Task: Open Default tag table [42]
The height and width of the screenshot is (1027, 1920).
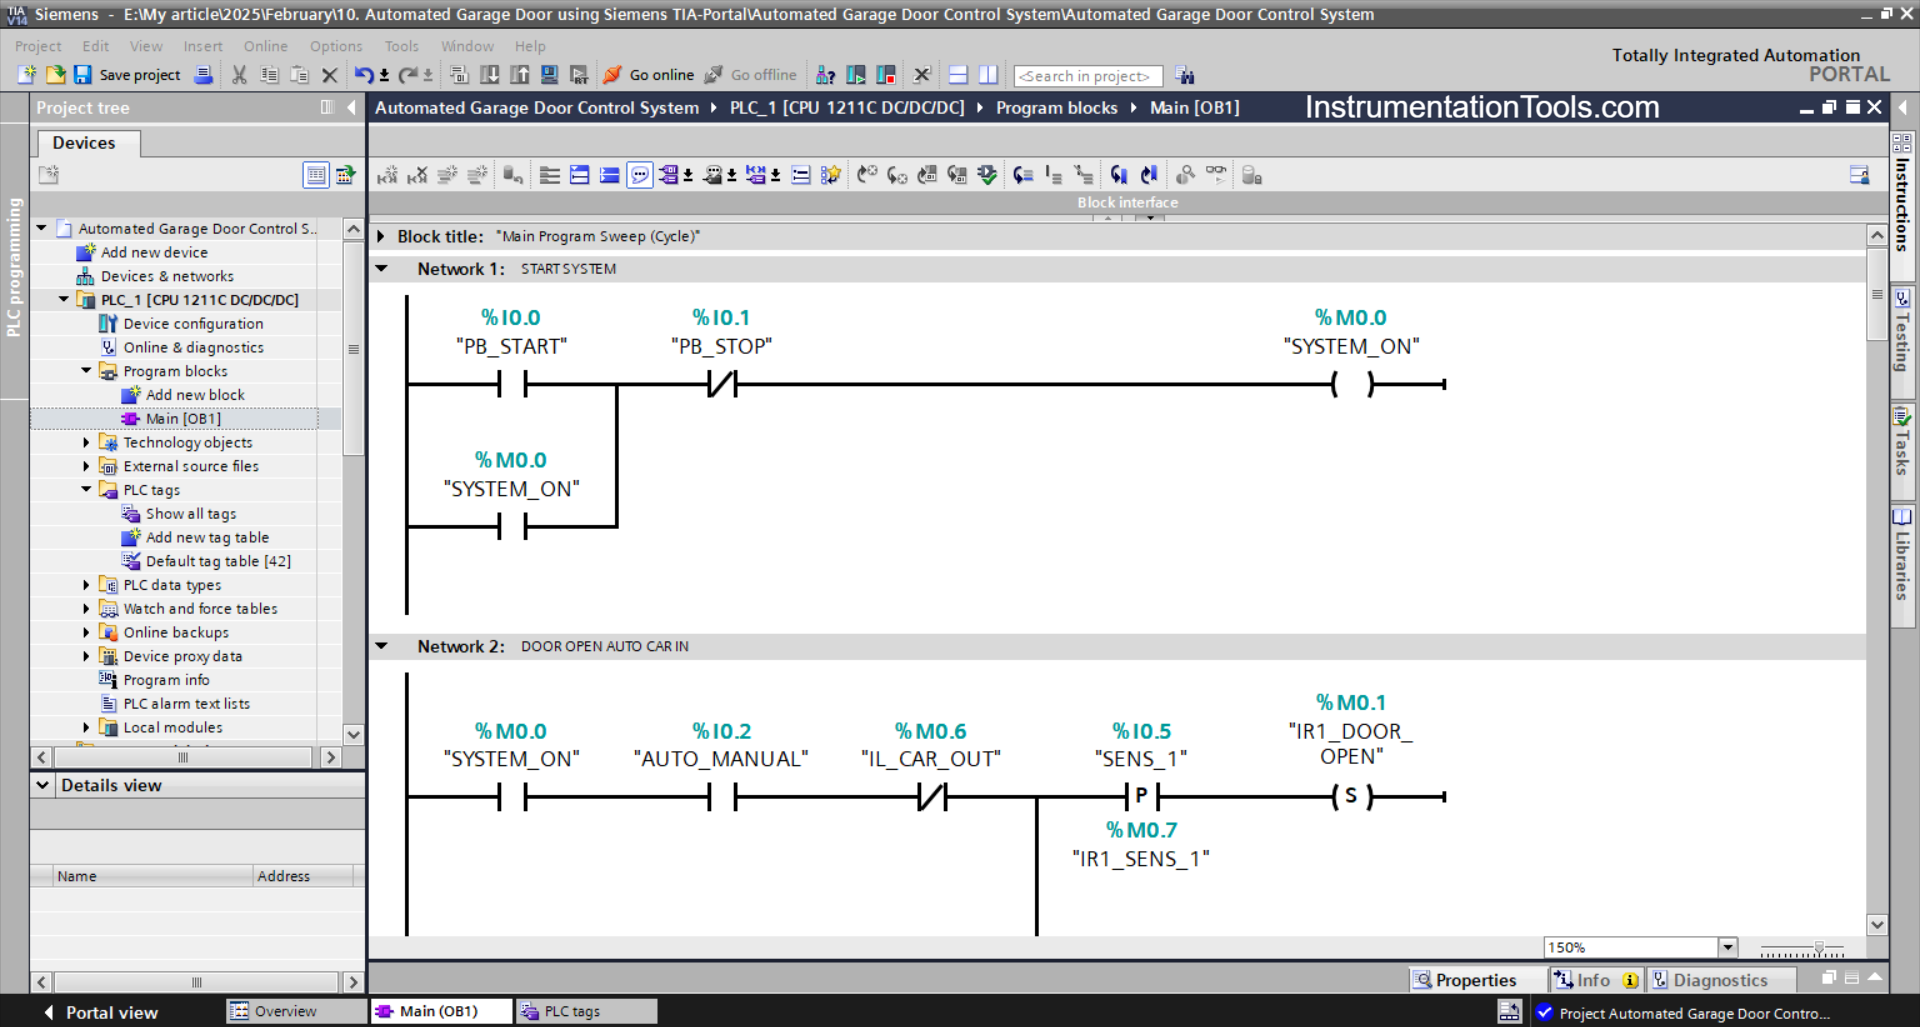Action: (218, 562)
